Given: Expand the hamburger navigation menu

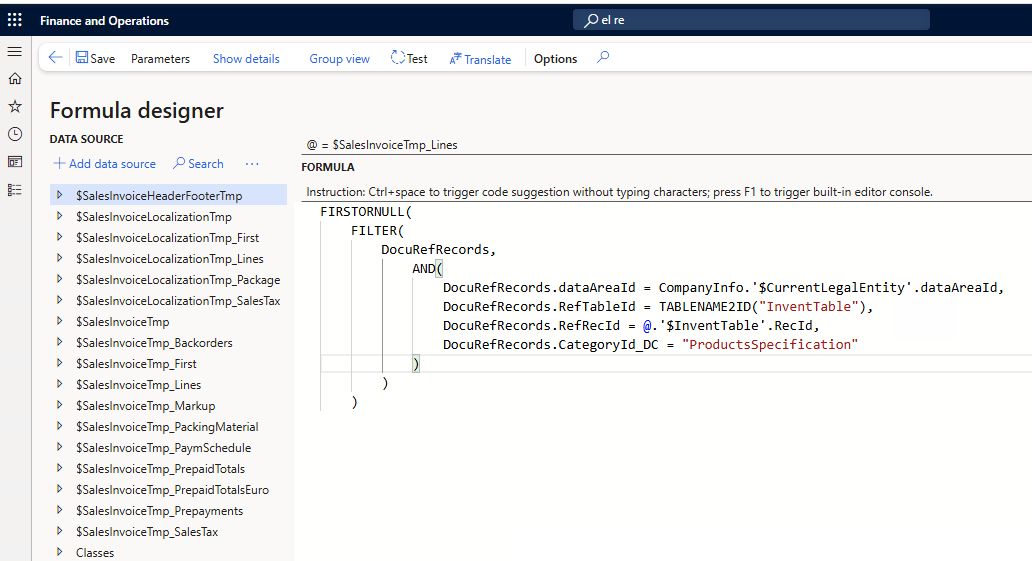Looking at the screenshot, I should tap(15, 51).
